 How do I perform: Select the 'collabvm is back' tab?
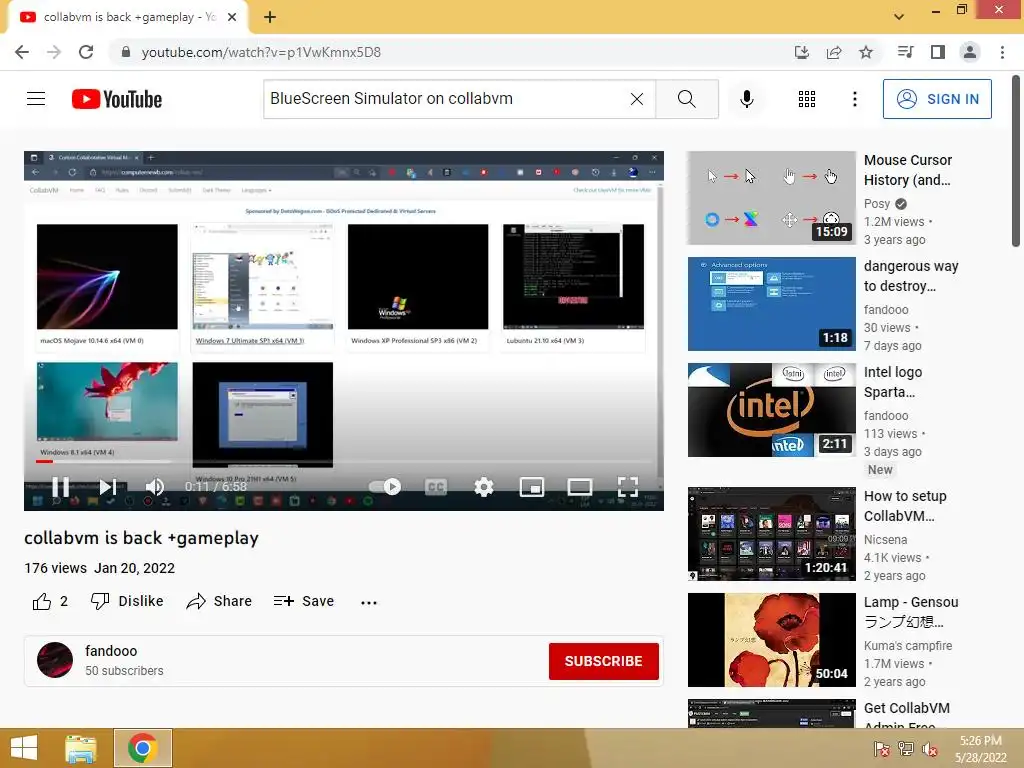129,17
